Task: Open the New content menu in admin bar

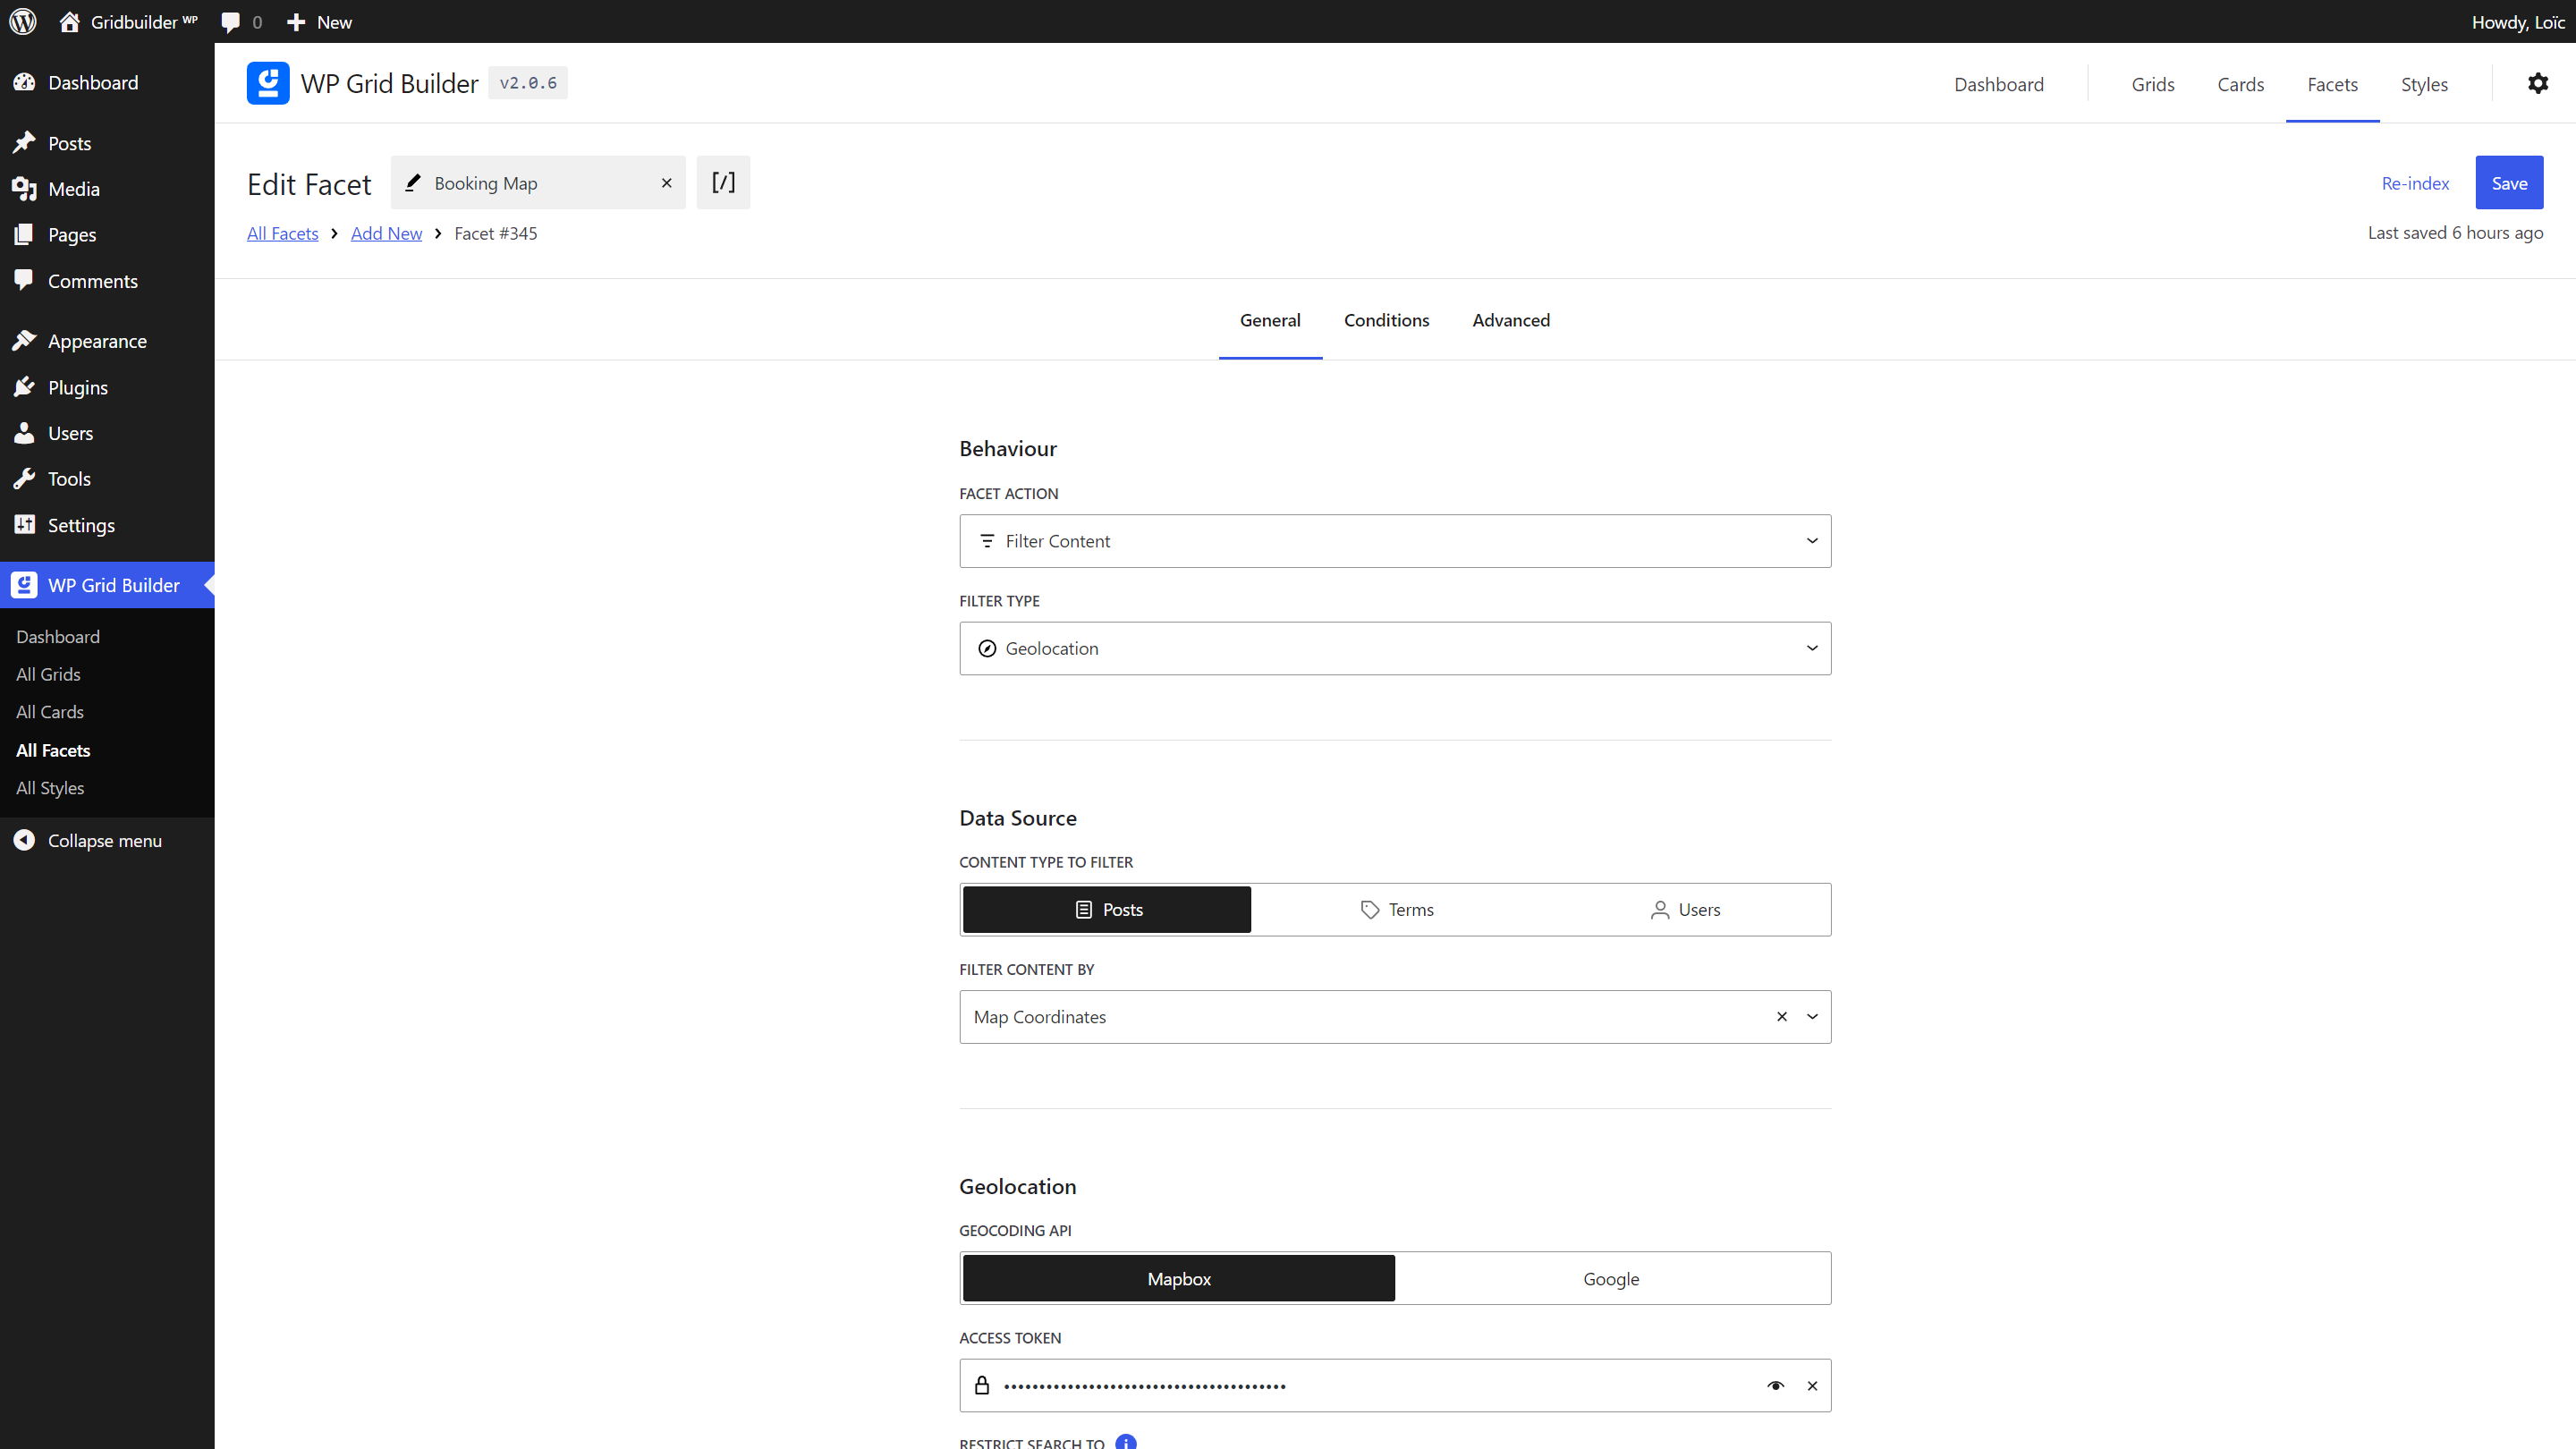Action: (318, 21)
